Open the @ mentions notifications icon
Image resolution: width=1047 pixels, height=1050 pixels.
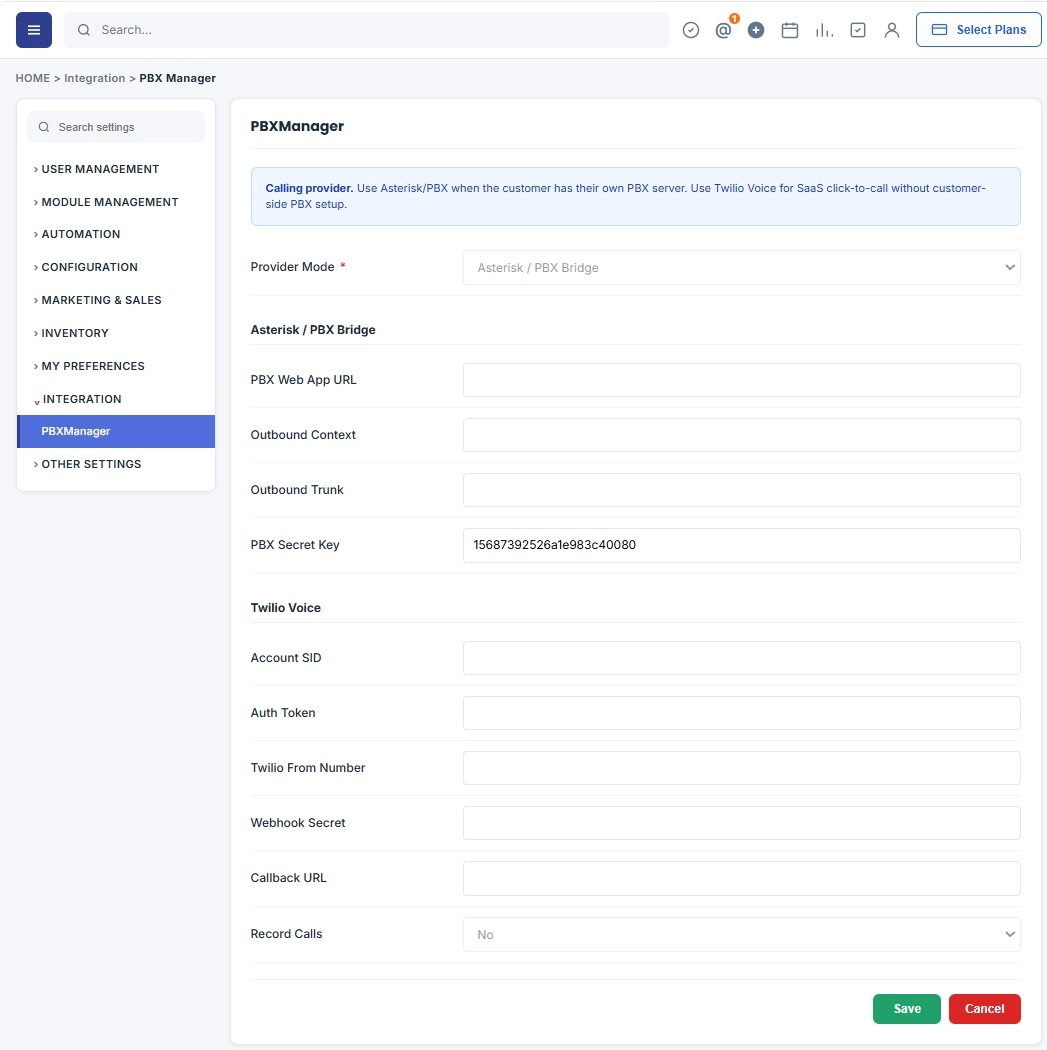pos(723,30)
